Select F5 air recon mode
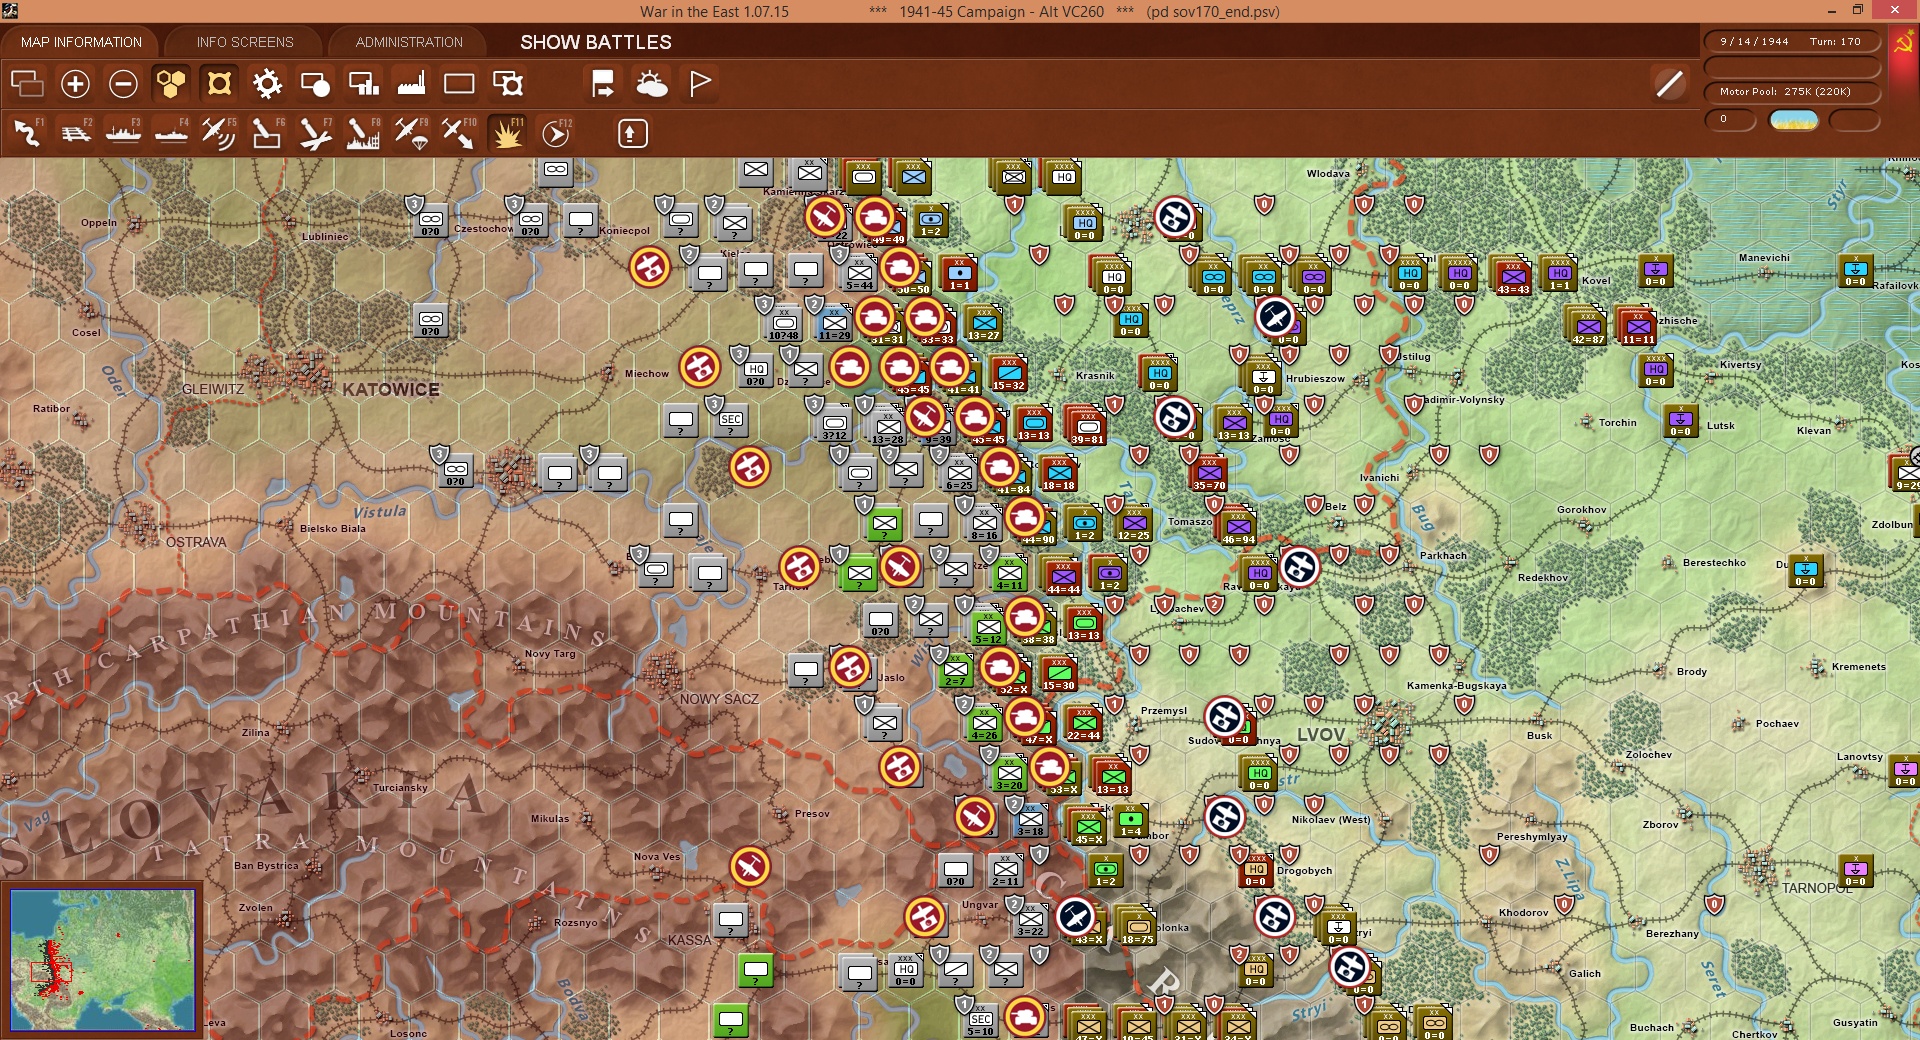The image size is (1920, 1040). [x=219, y=133]
